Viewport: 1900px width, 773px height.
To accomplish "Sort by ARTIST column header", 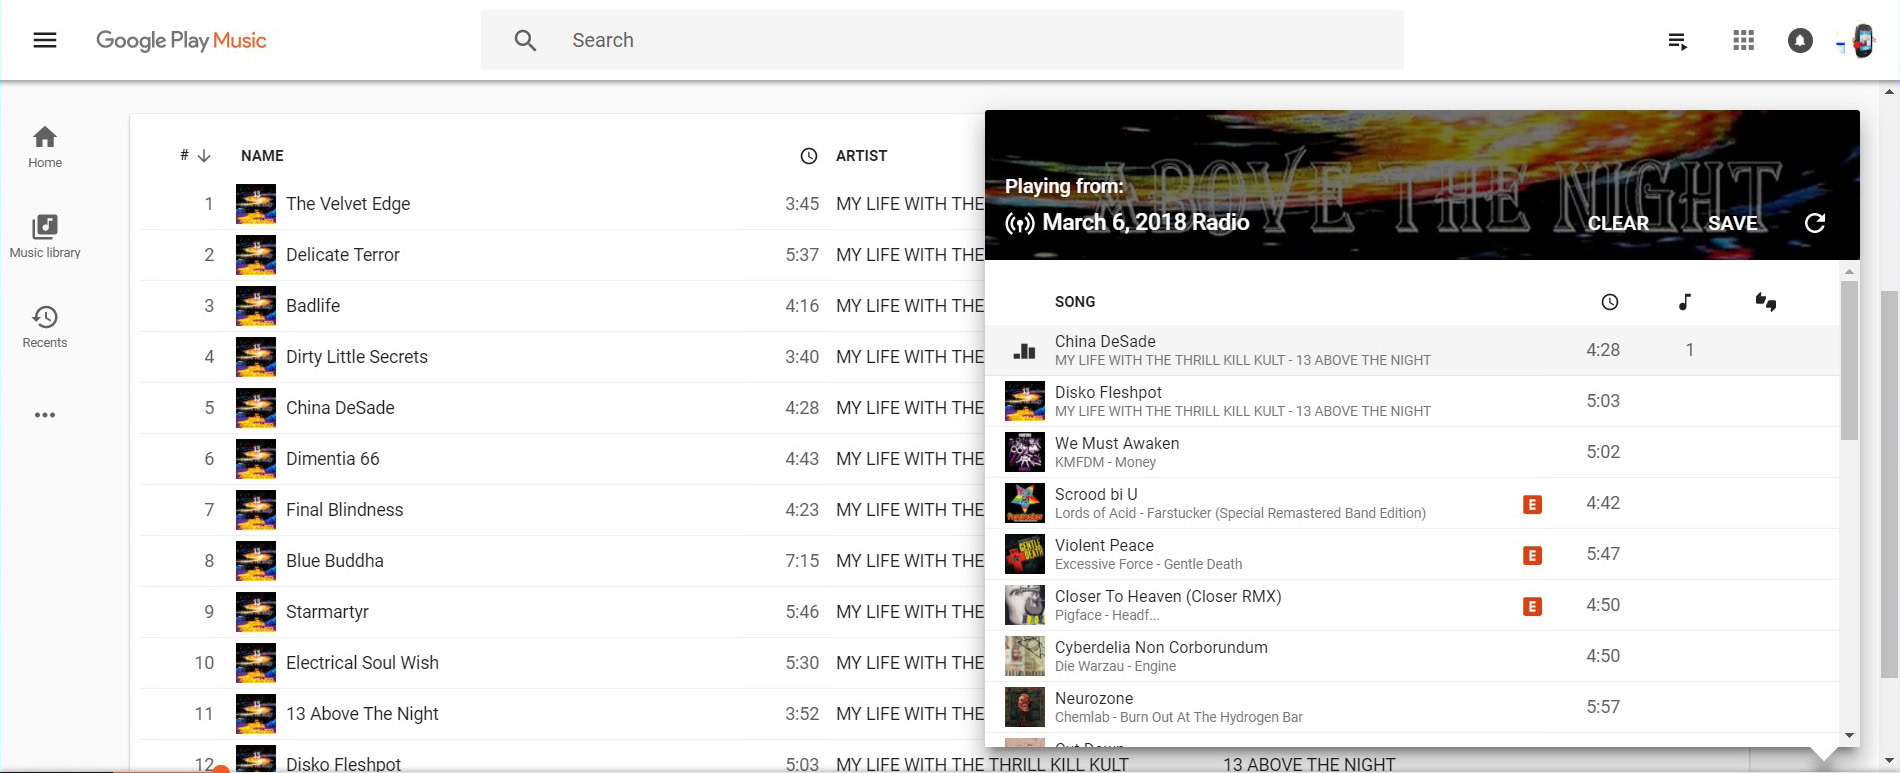I will tap(861, 155).
